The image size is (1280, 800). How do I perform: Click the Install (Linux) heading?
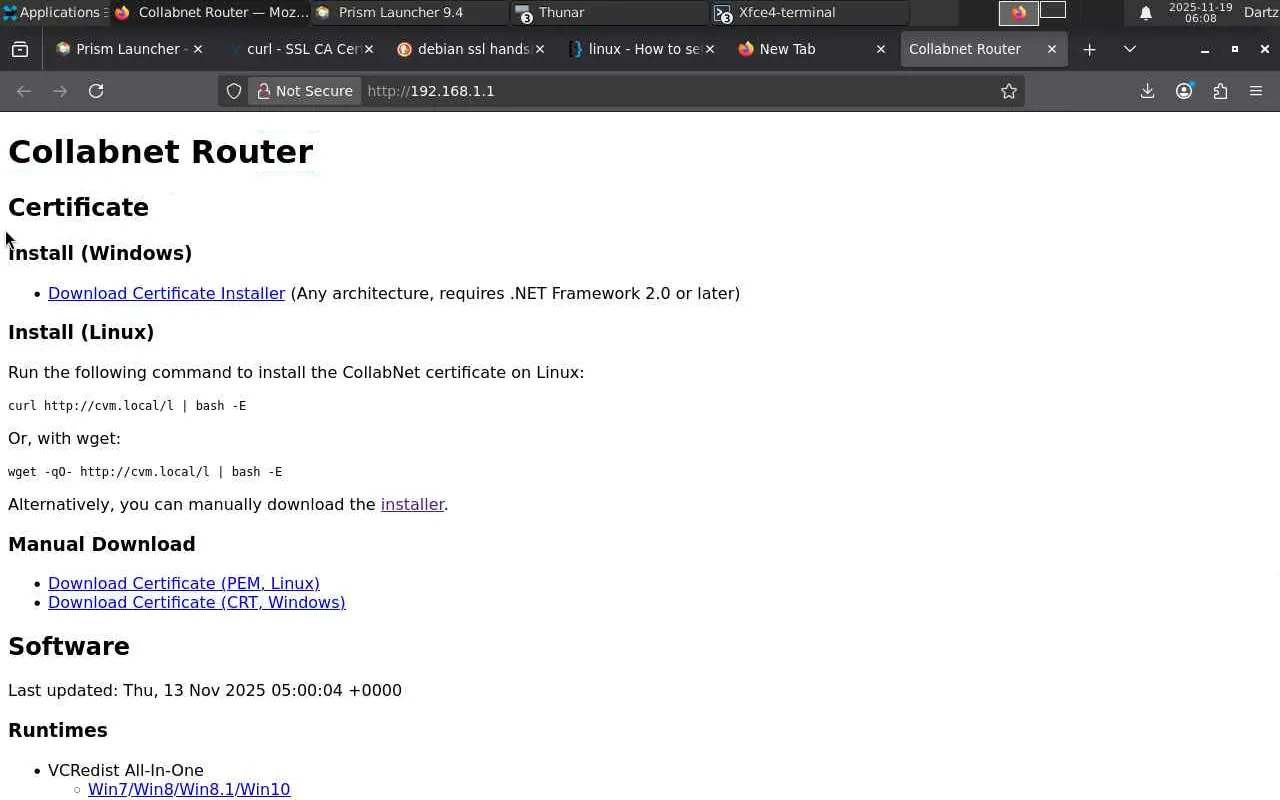[81, 332]
